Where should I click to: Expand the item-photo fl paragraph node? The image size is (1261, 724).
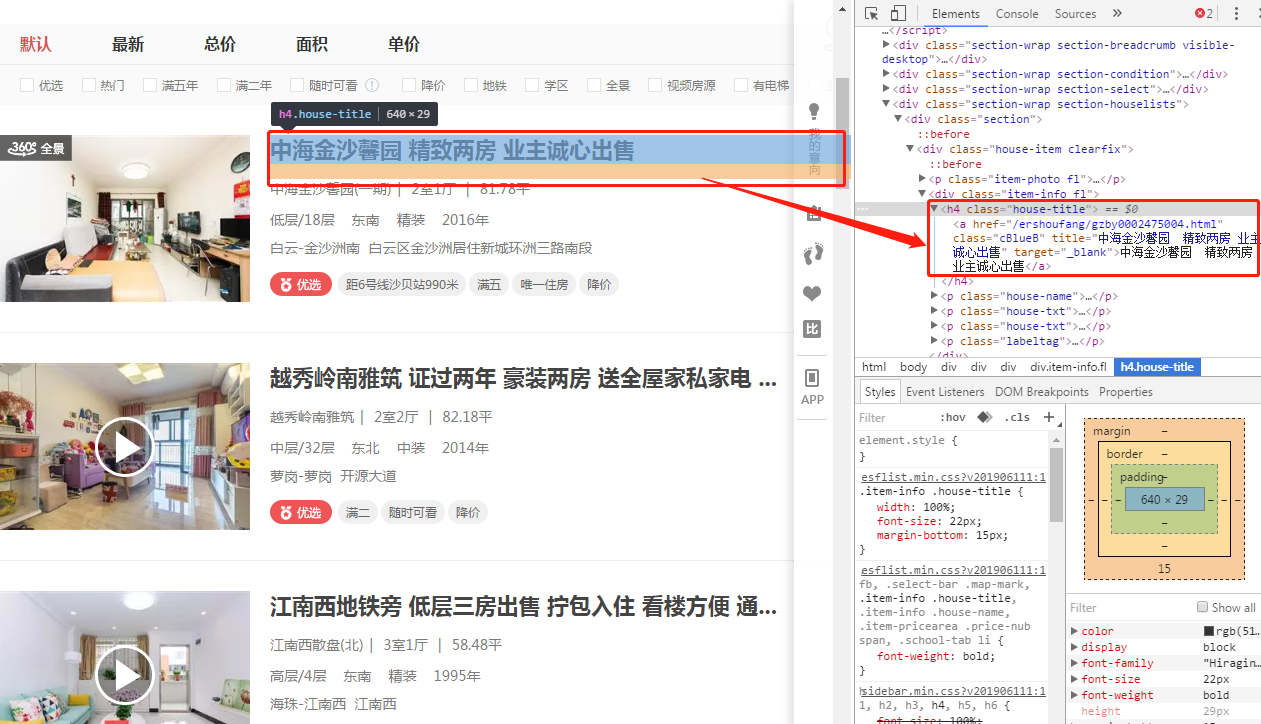(x=922, y=179)
